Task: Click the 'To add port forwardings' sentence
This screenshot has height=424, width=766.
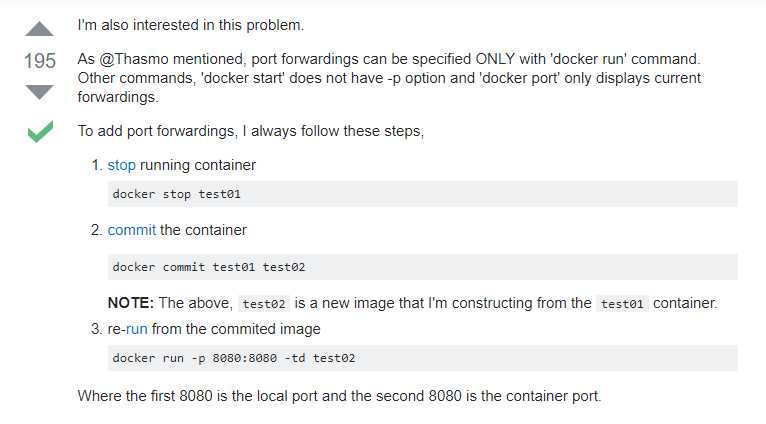Action: 251,131
